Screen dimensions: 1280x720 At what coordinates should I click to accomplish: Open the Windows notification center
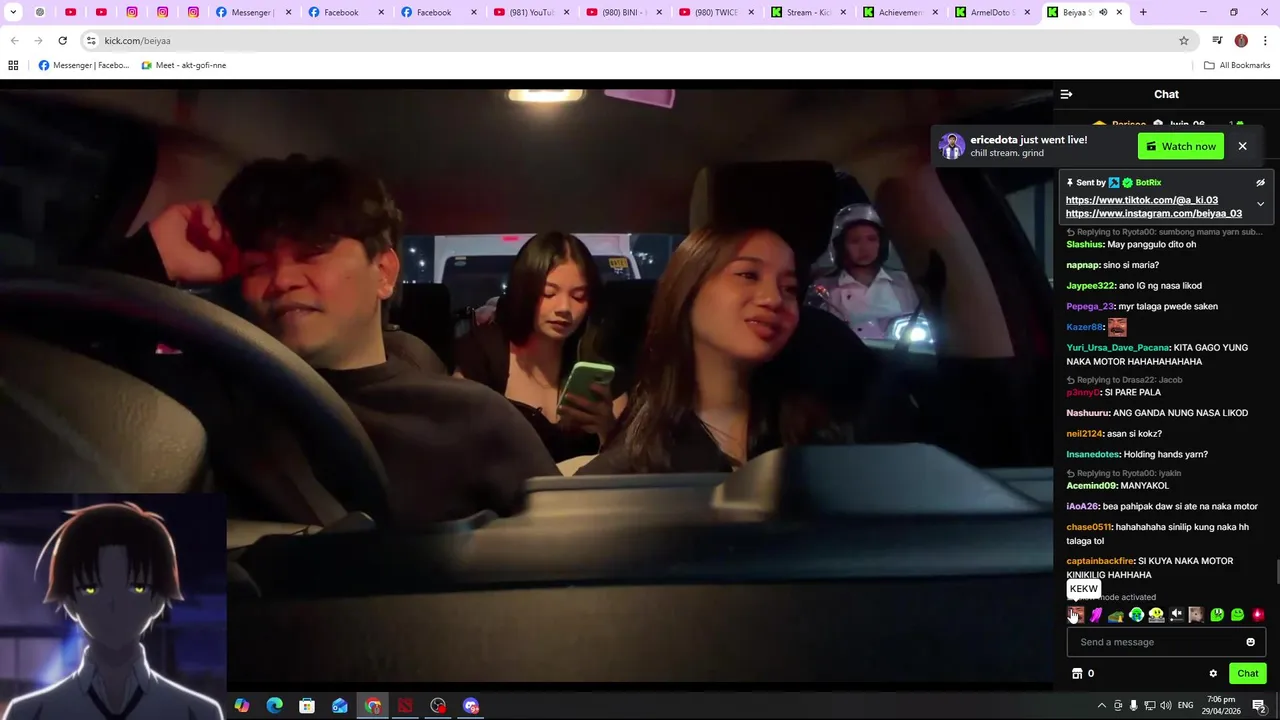tap(1259, 706)
